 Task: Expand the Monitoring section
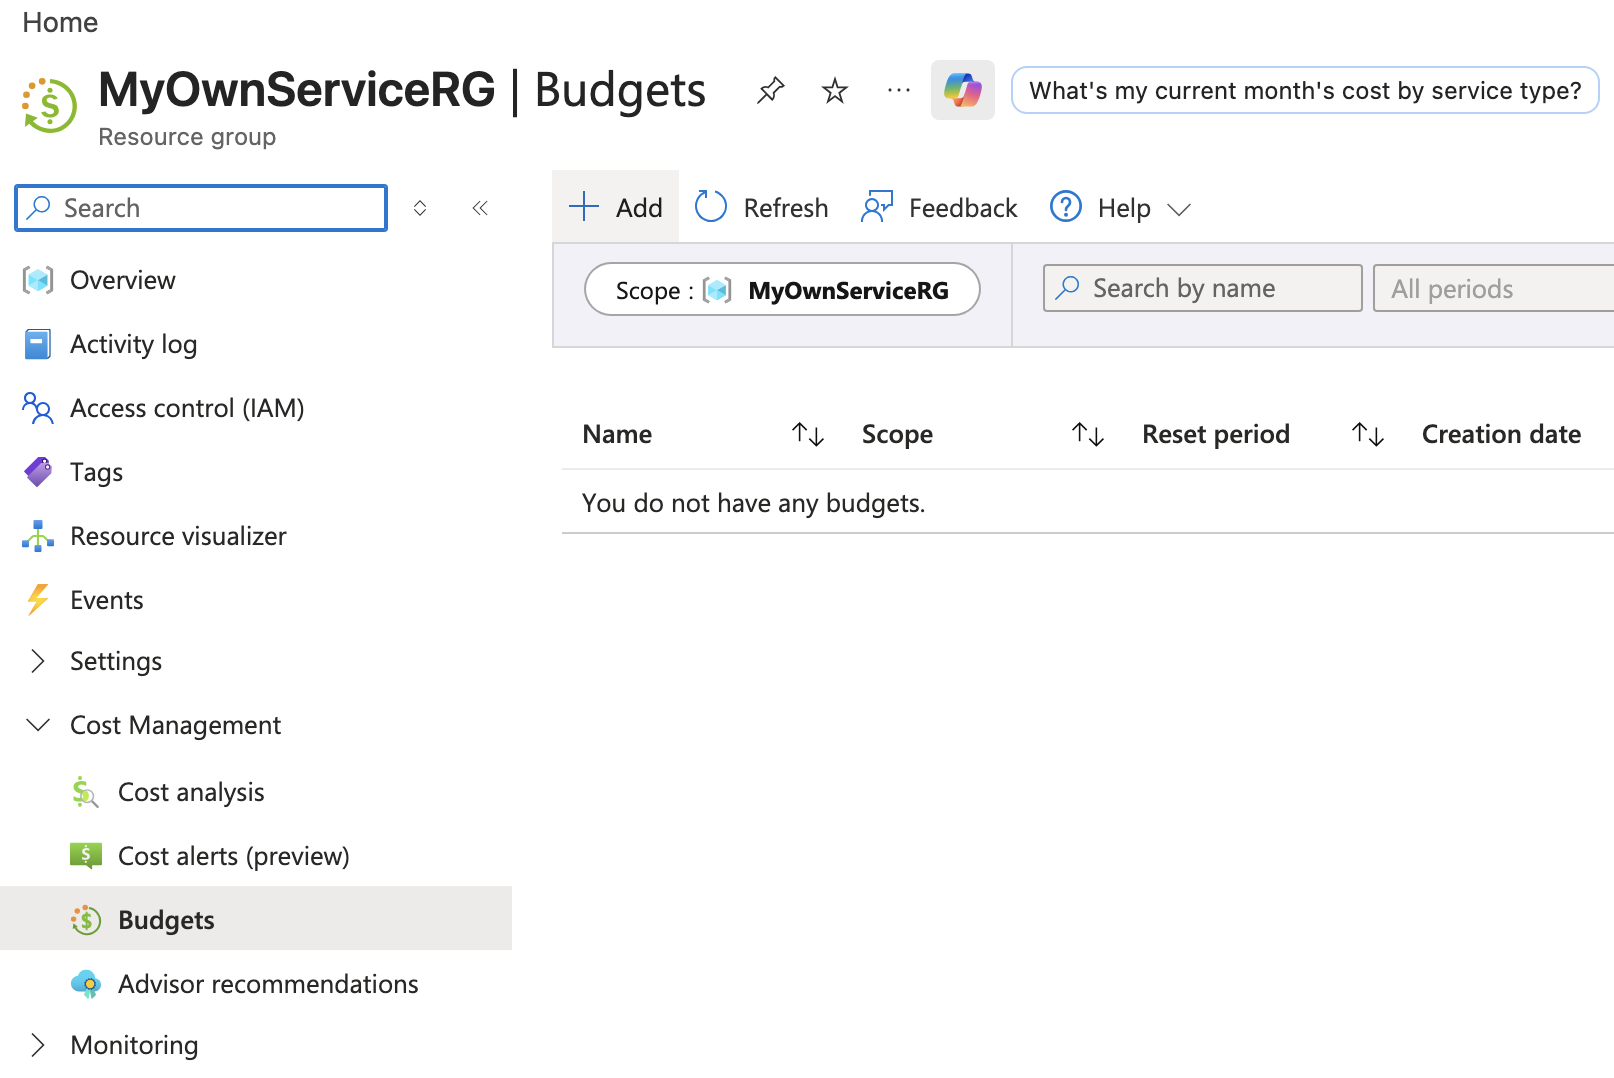[x=38, y=1045]
